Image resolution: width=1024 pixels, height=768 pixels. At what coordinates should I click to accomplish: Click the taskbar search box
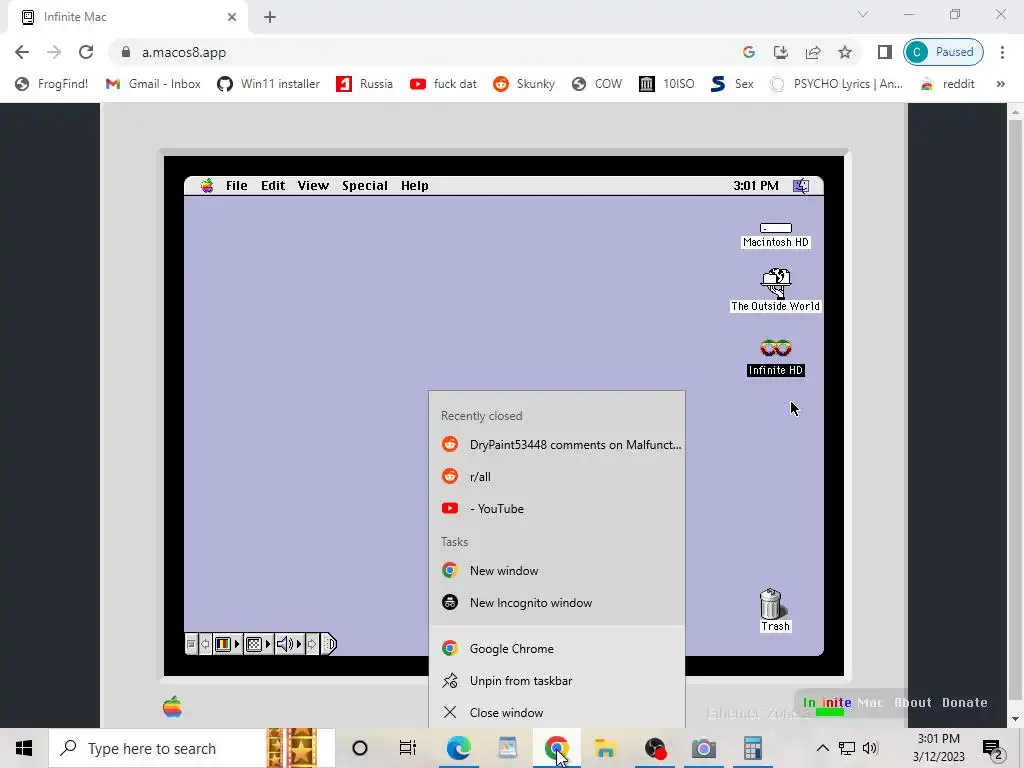191,748
